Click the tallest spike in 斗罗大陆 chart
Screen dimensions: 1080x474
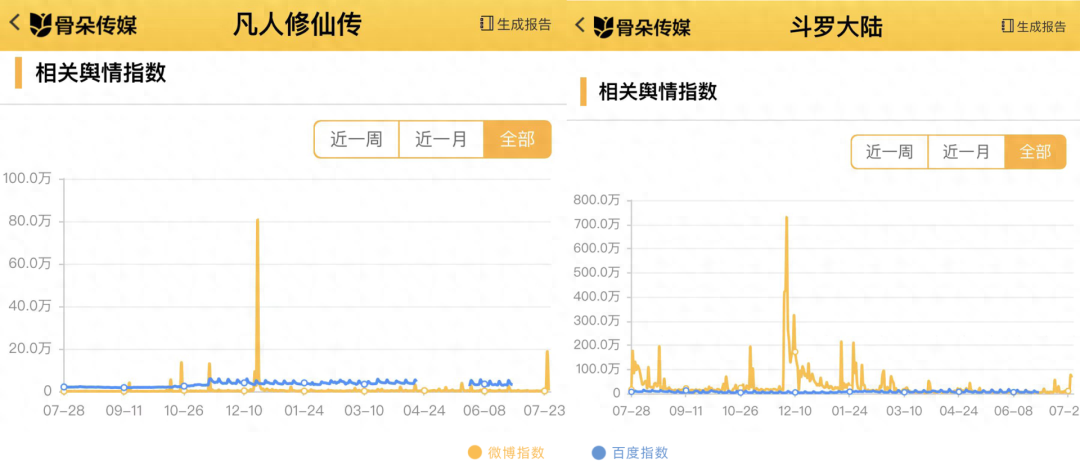point(786,218)
